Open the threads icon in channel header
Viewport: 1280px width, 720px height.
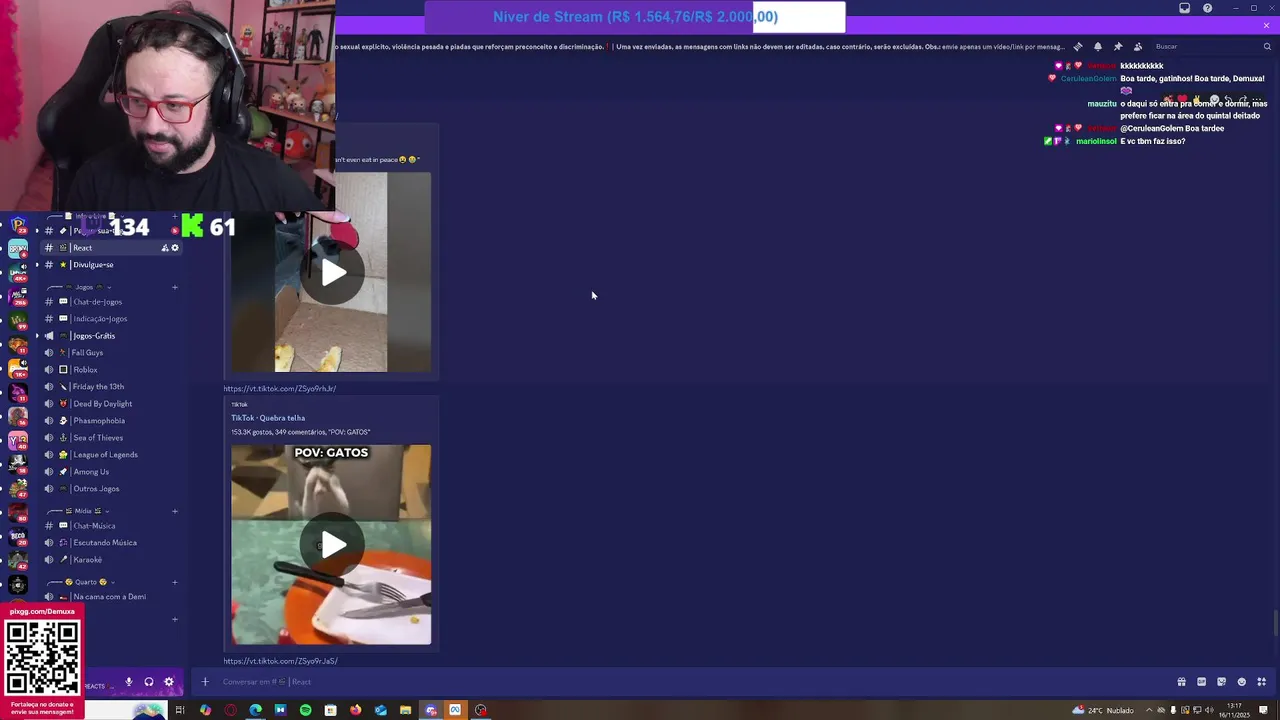[x=1077, y=47]
